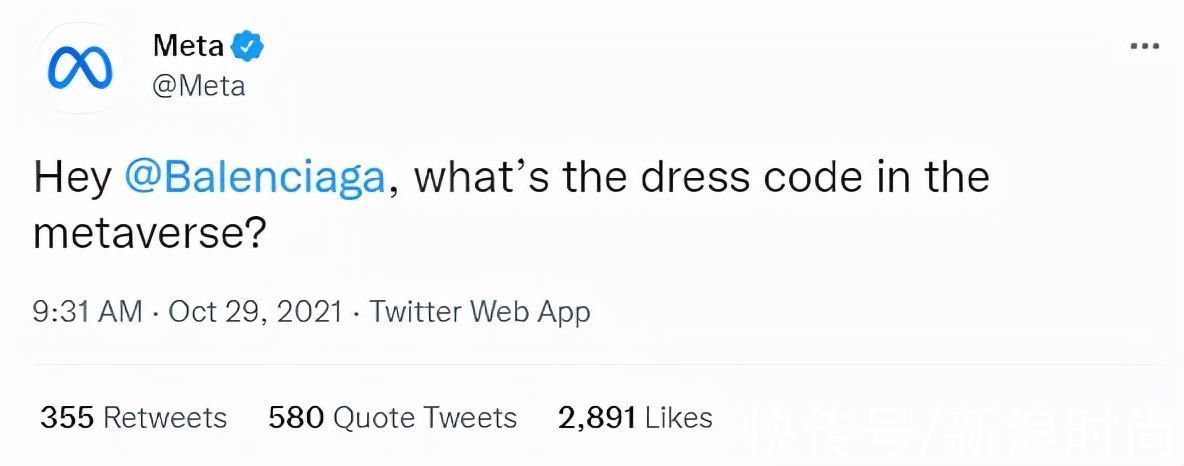Image resolution: width=1184 pixels, height=466 pixels.
Task: Click the number 355 retweet count
Action: [x=67, y=418]
